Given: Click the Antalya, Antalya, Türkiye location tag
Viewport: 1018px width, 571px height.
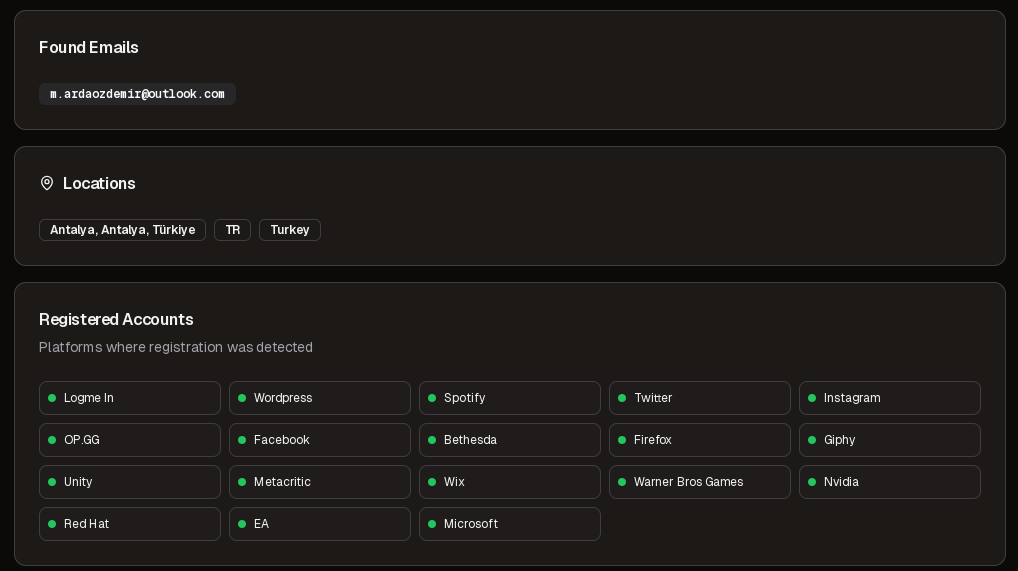Looking at the screenshot, I should tap(122, 230).
